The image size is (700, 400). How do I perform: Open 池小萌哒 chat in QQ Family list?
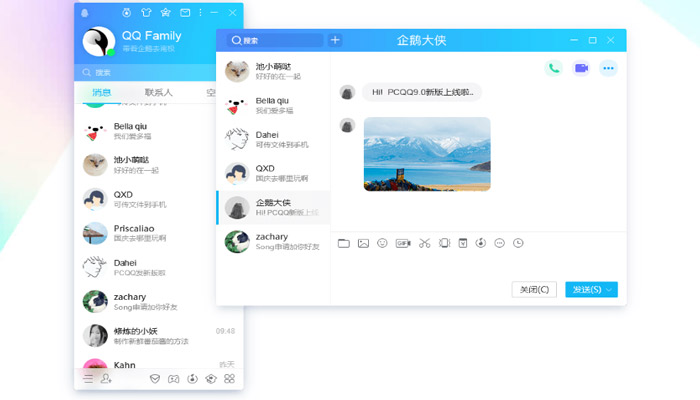(x=145, y=165)
